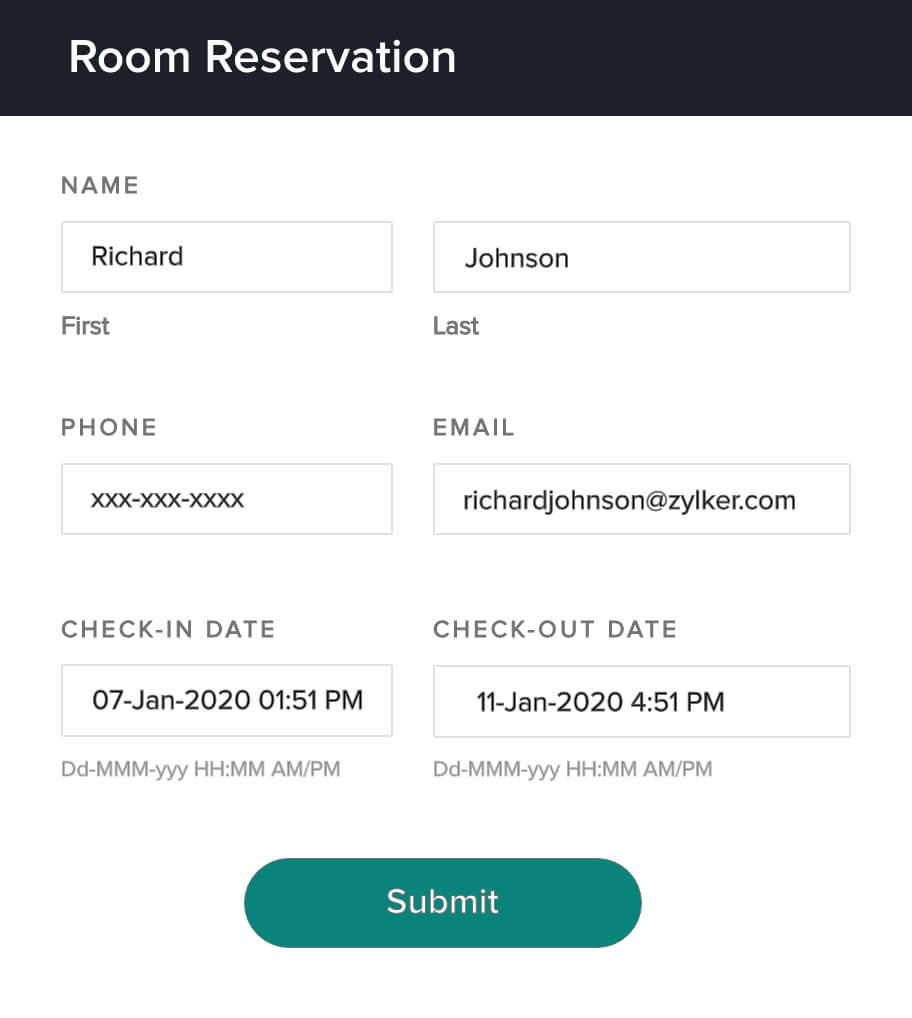912x1018 pixels.
Task: Click the NAME field label
Action: pyautogui.click(x=100, y=185)
